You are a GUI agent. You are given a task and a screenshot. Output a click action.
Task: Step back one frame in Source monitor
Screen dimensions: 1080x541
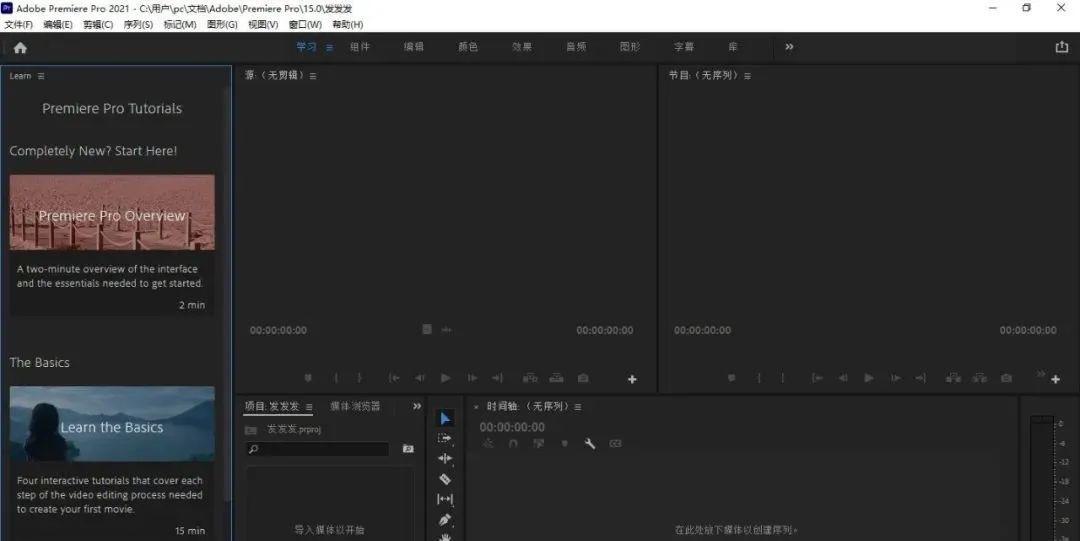coord(419,378)
